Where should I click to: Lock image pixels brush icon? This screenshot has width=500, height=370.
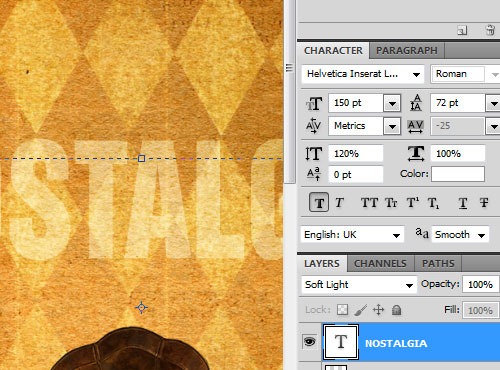[361, 310]
